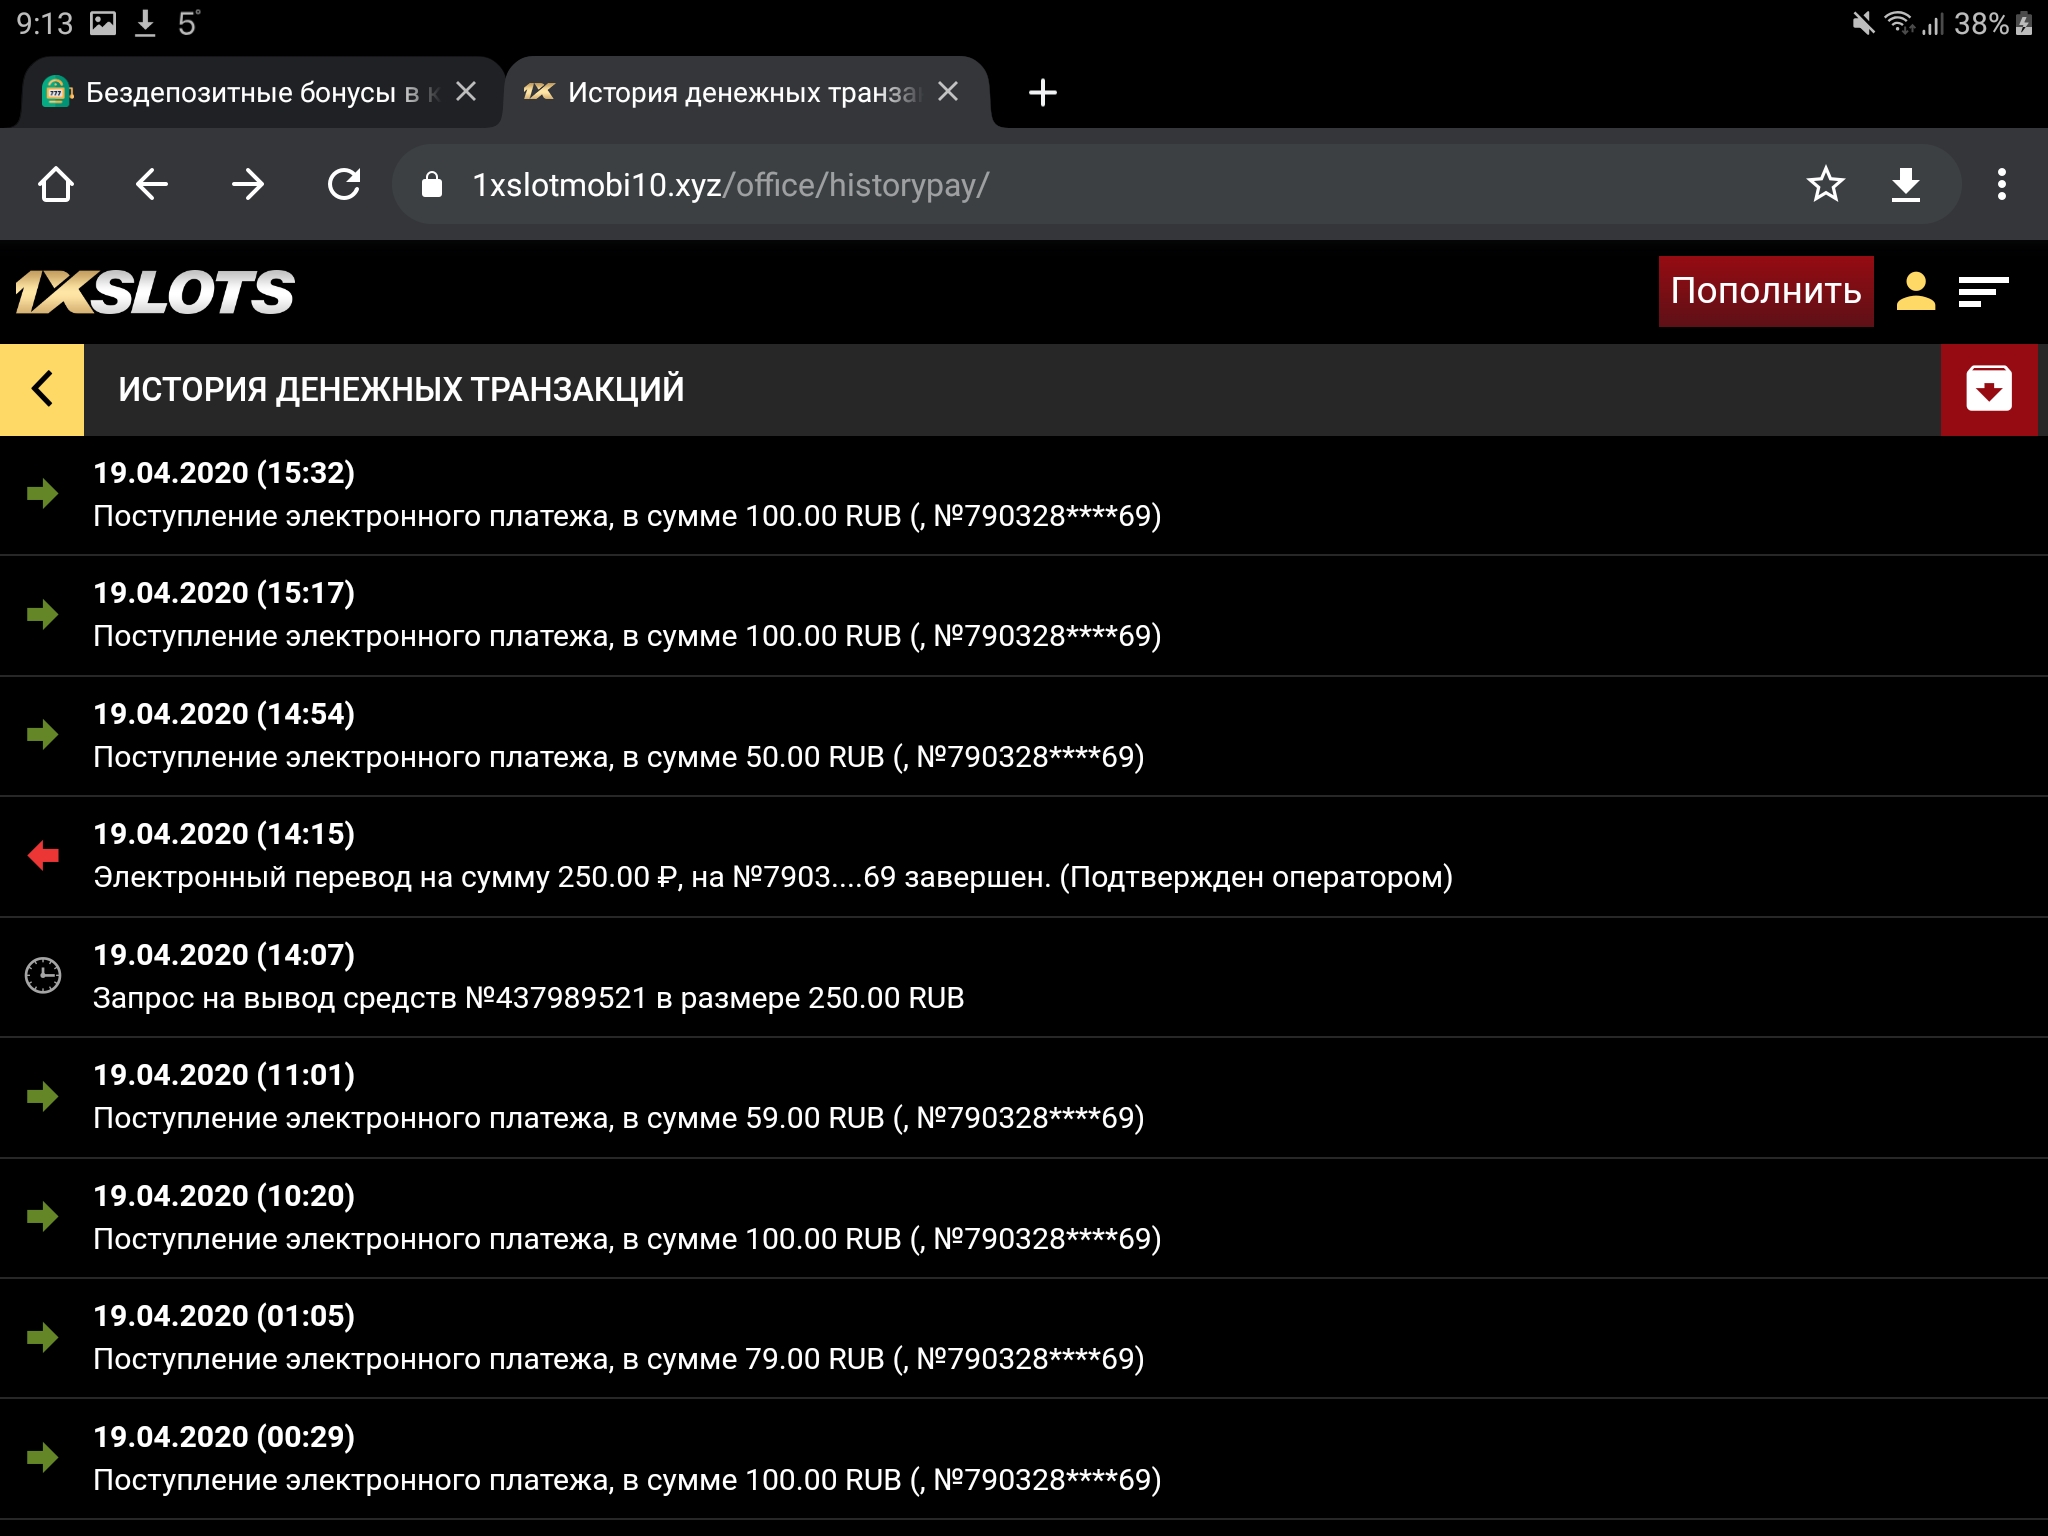2048x1536 pixels.
Task: Close the Бездепозитные бонусы tab
Action: [466, 92]
